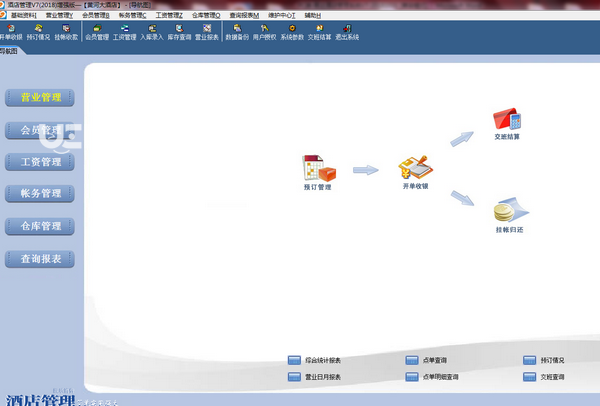The height and width of the screenshot is (406, 600).
Task: Open the 综合统计报表 report shortcut
Action: [x=314, y=360]
